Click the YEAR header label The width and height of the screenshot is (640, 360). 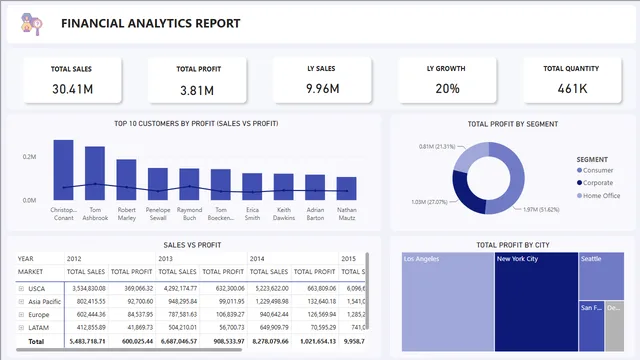point(25,259)
